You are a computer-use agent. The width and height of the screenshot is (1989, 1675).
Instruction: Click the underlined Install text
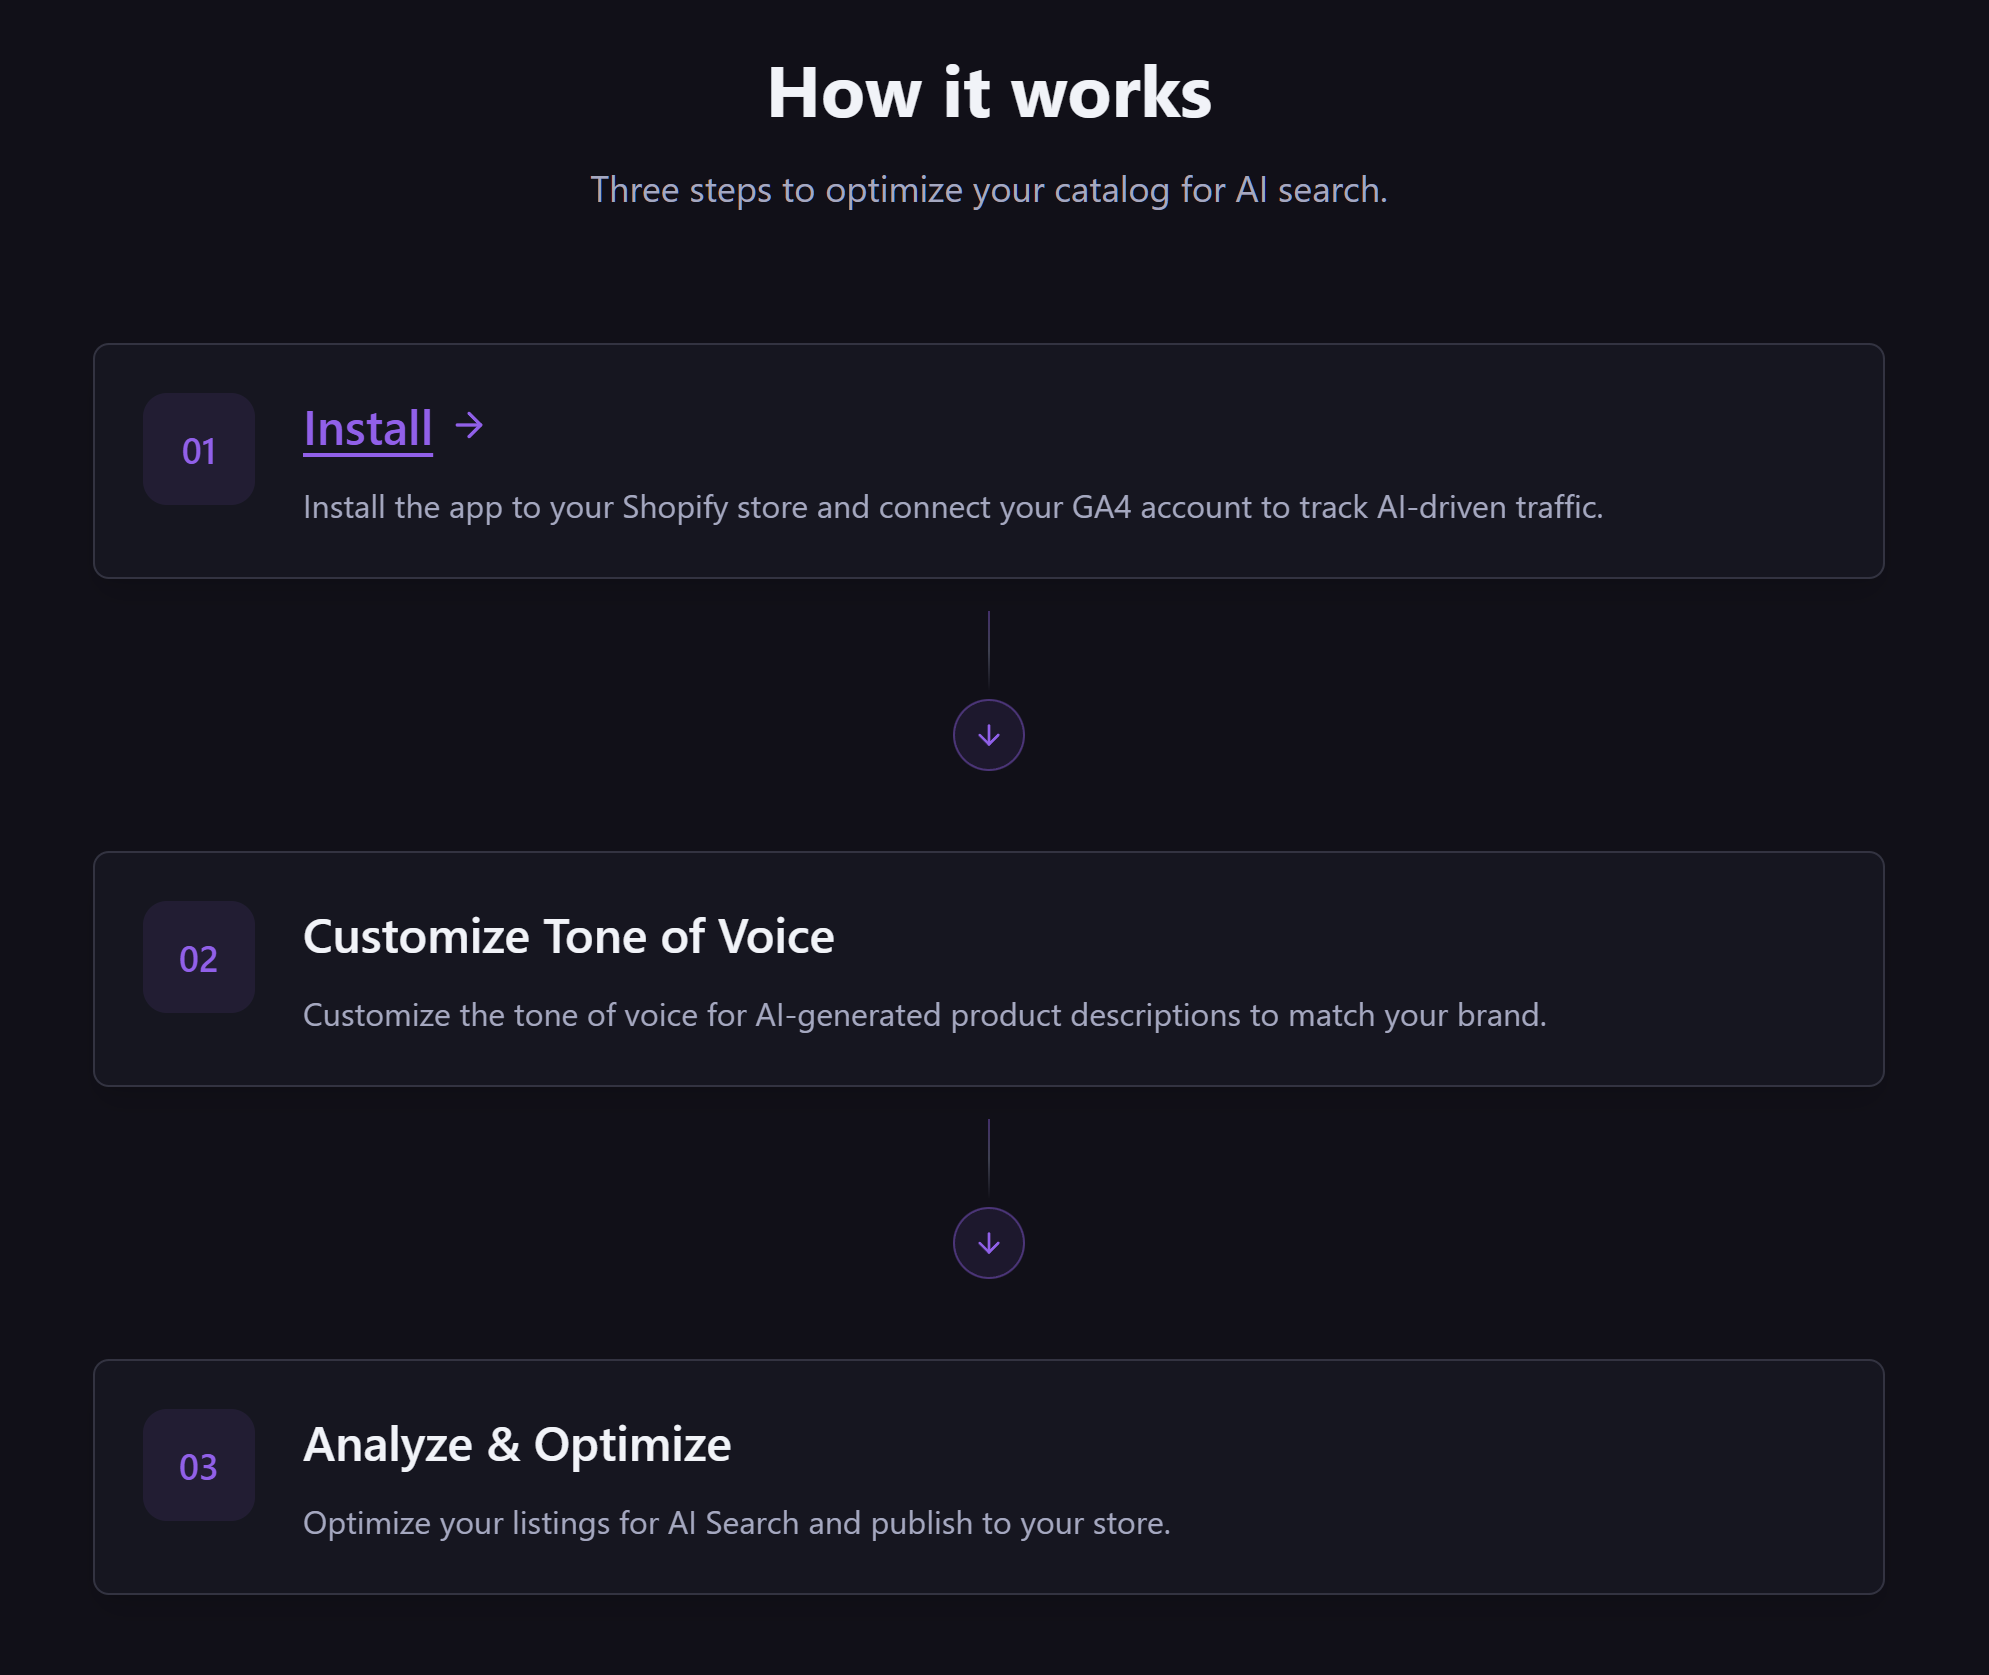367,427
